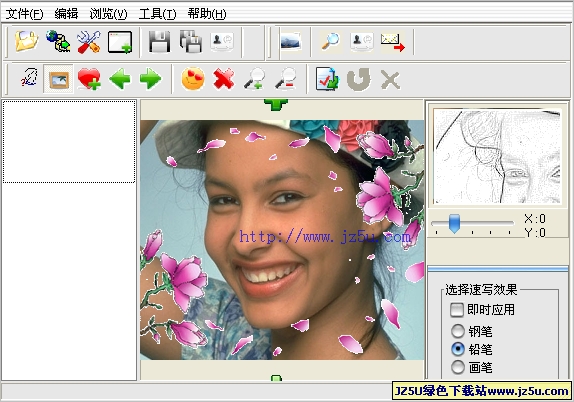Viewport: 574px width, 402px height.
Task: Select the 钢笔 radio option
Action: click(x=458, y=331)
